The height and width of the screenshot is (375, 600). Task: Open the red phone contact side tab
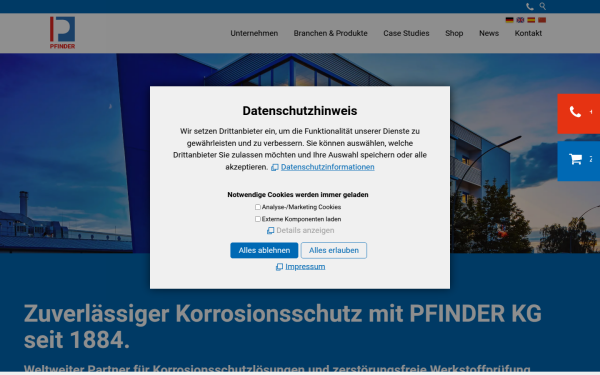pyautogui.click(x=579, y=114)
